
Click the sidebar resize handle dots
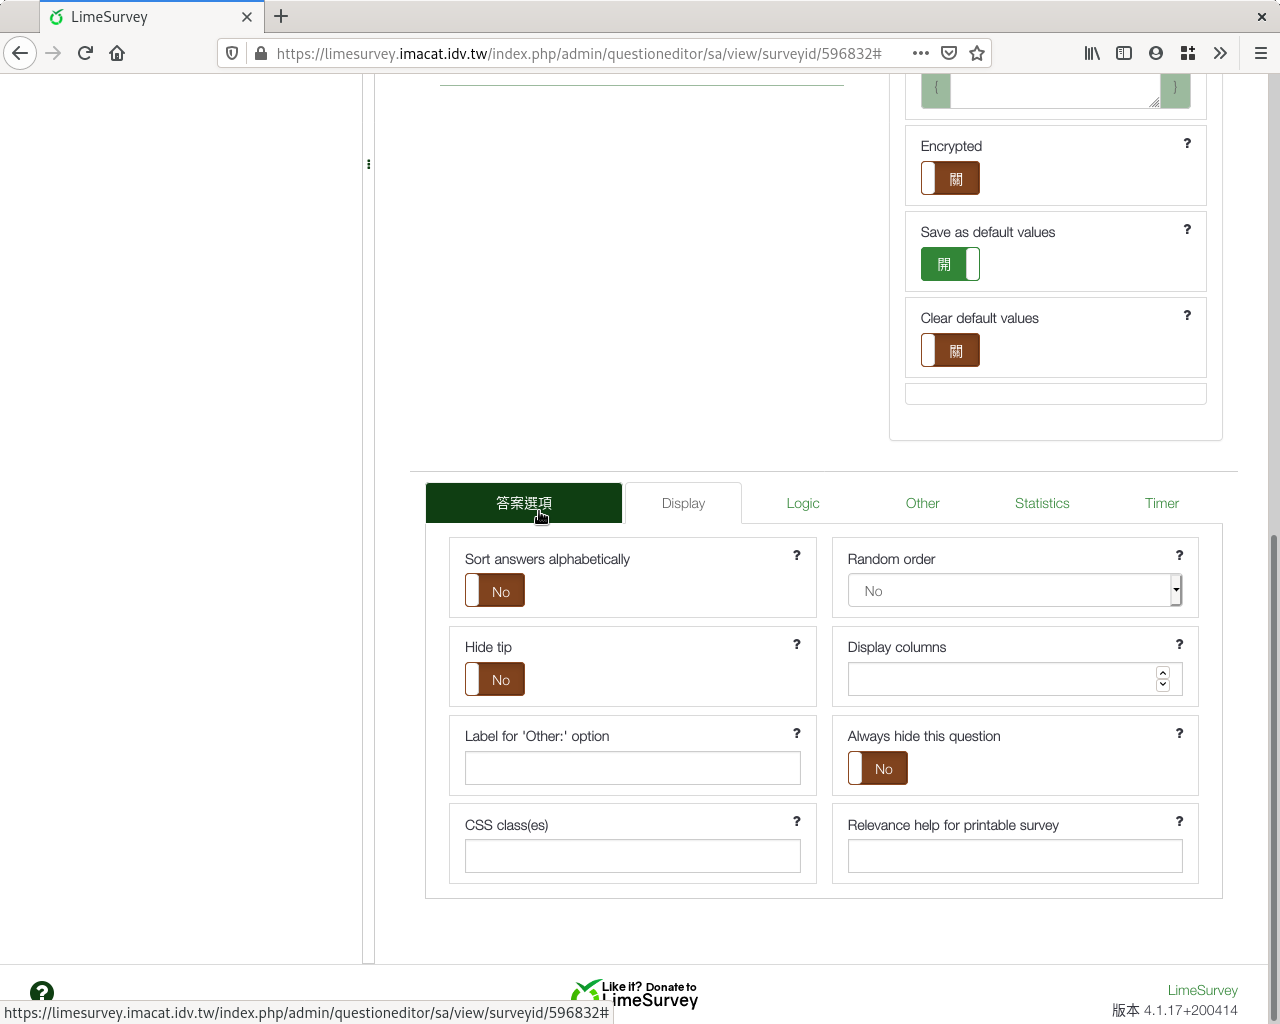point(368,164)
